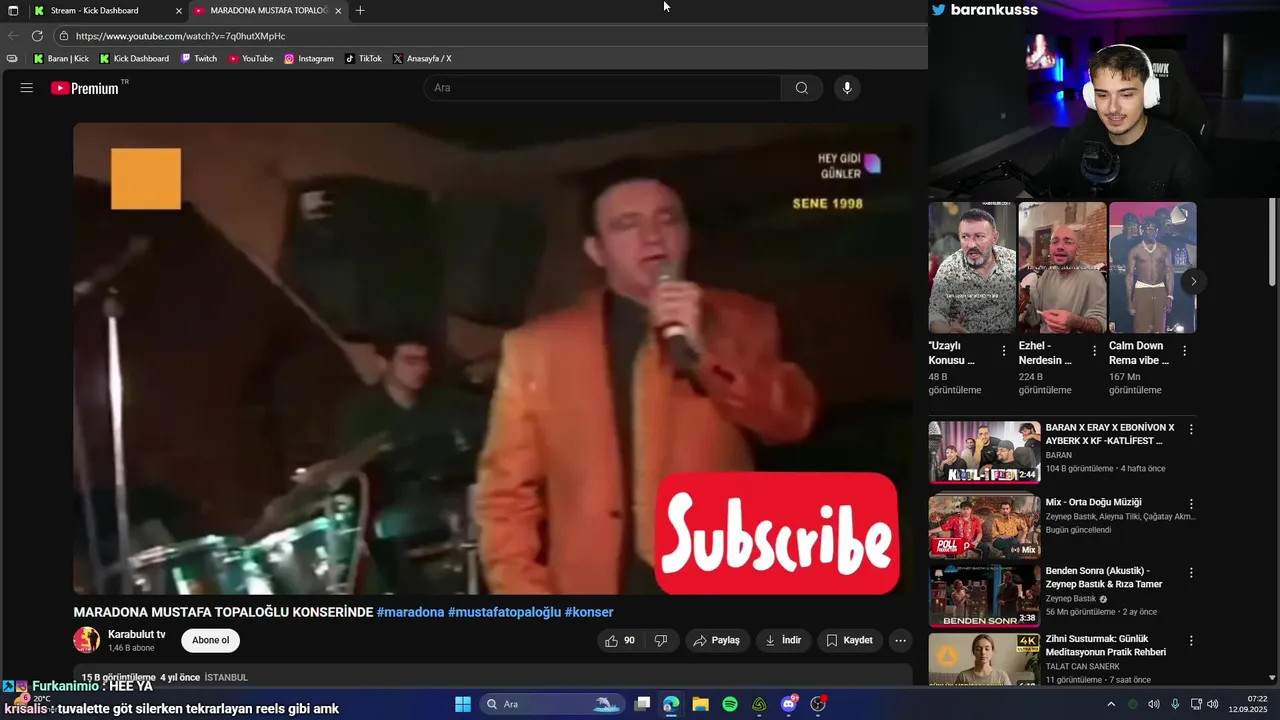This screenshot has height=720, width=1280.
Task: Open the tab actions icon left of tabs
Action: pyautogui.click(x=13, y=10)
